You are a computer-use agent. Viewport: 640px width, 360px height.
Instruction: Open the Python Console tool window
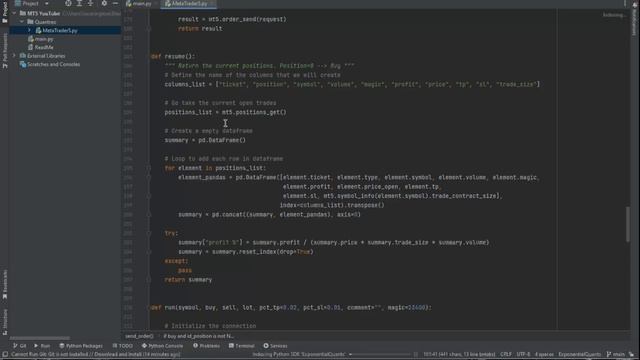tap(162, 346)
